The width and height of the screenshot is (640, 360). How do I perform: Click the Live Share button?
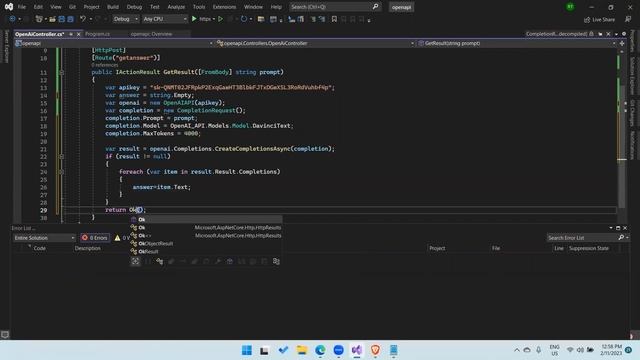click(599, 19)
